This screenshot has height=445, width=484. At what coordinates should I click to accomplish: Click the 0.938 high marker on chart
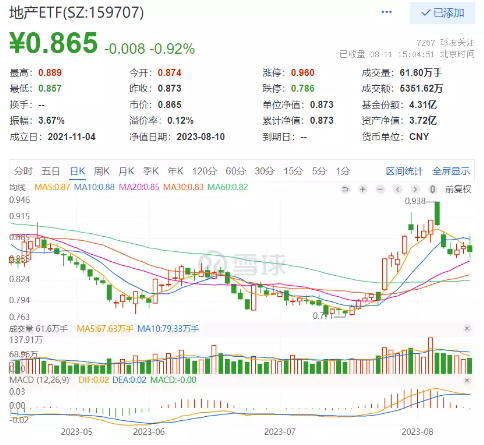415,201
